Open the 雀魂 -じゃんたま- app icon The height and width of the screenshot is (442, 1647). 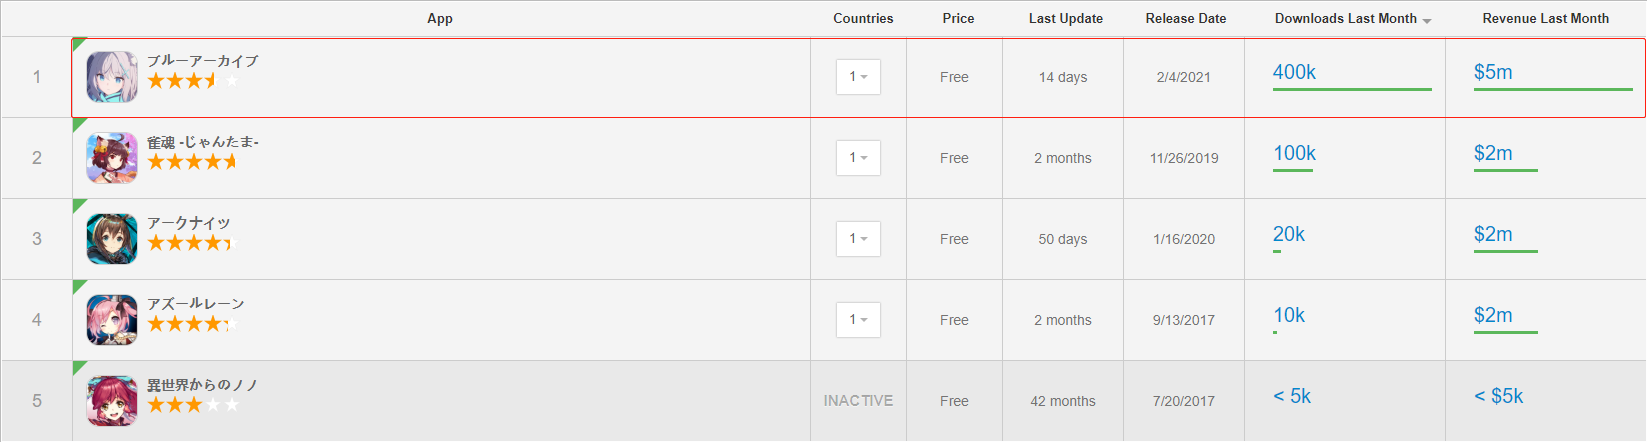coord(112,158)
